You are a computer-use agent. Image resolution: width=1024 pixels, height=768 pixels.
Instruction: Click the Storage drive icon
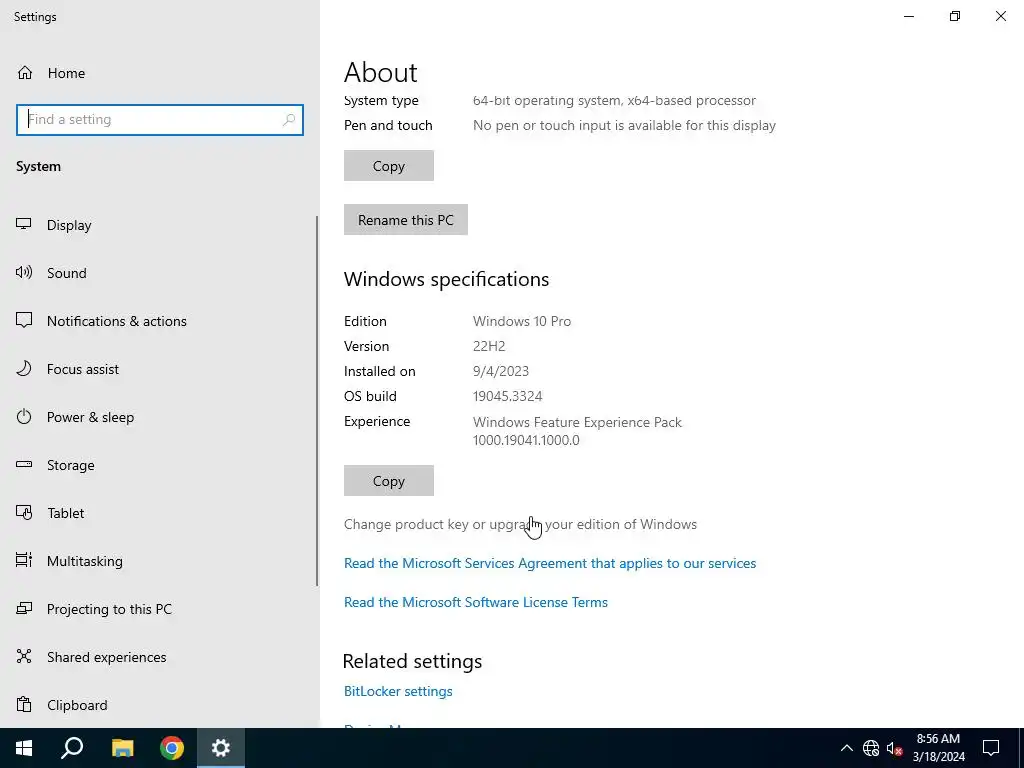click(24, 464)
